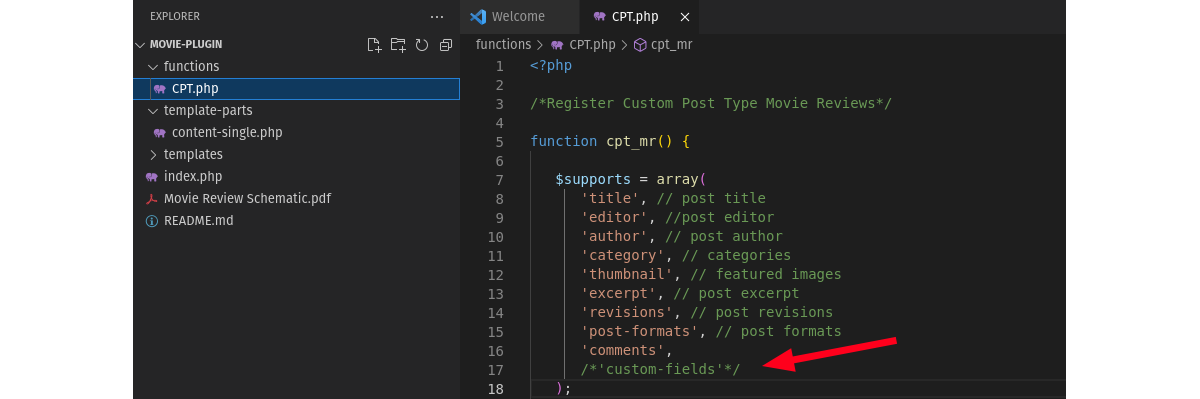
Task: Click the PDF icon of Movie Review Schematic
Action: pos(152,199)
